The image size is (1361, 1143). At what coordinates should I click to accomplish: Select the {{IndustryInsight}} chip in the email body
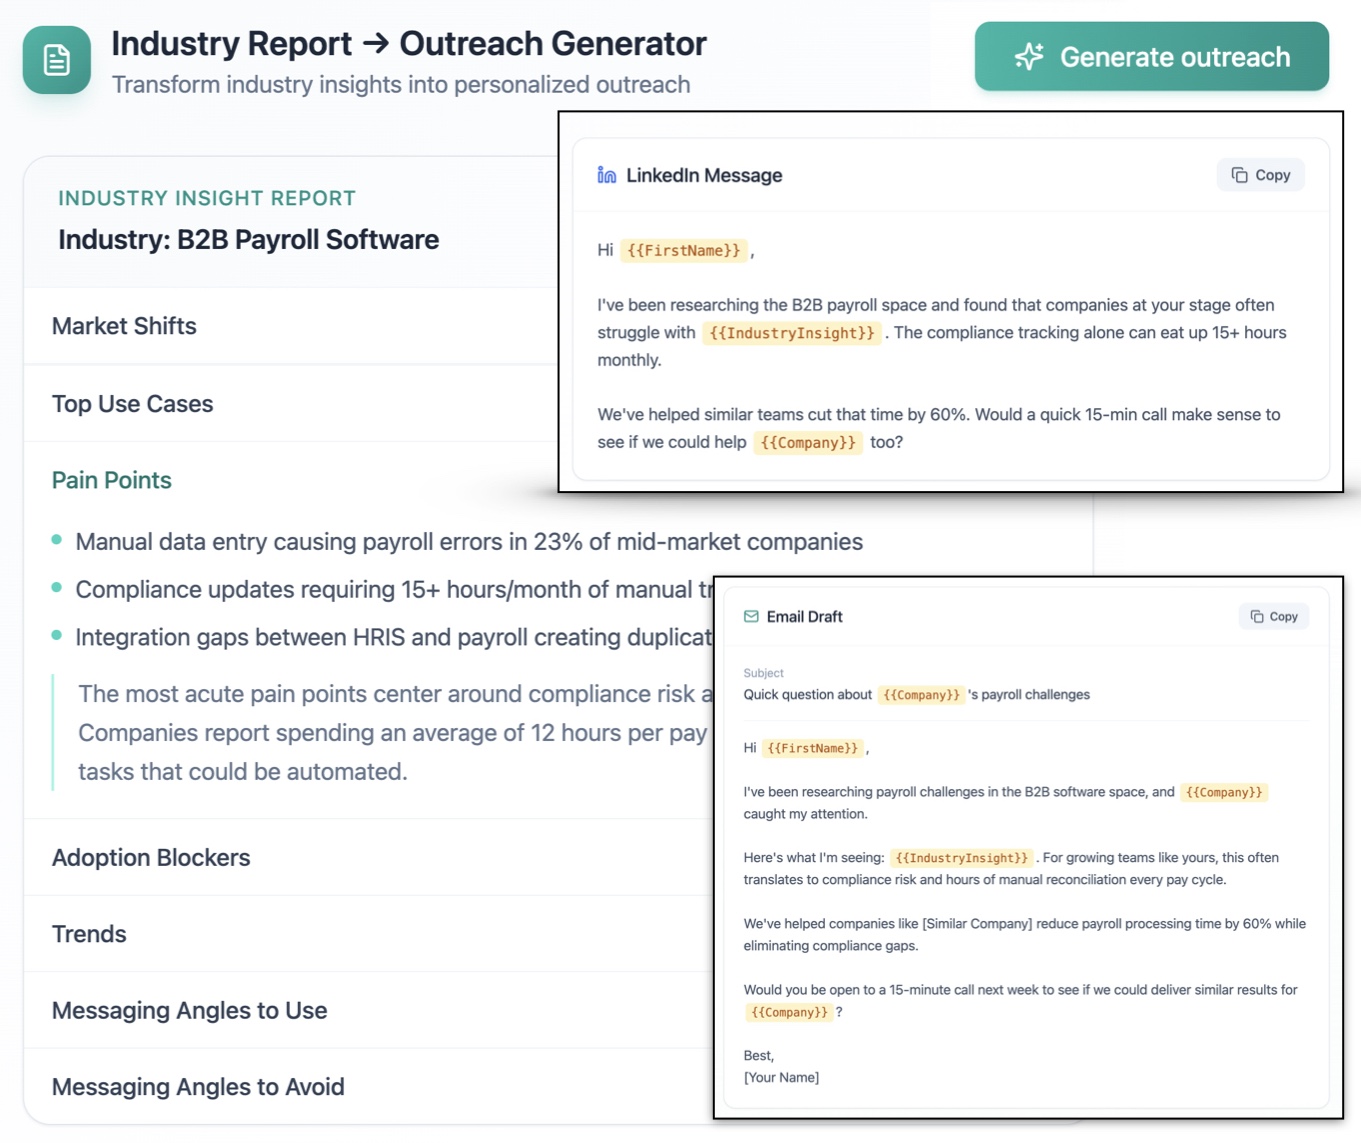click(x=962, y=857)
